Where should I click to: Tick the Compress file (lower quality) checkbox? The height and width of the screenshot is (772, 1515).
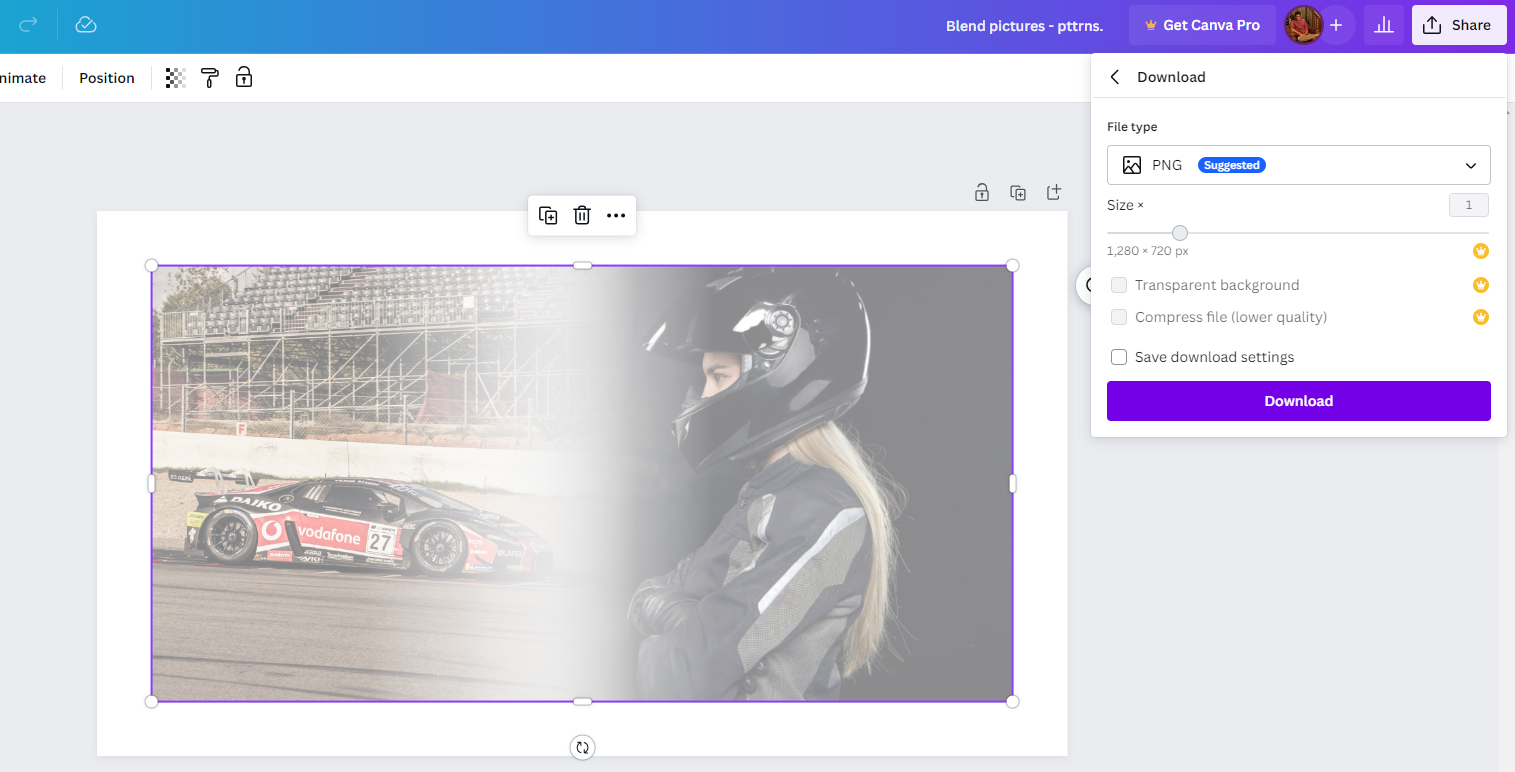(1119, 317)
